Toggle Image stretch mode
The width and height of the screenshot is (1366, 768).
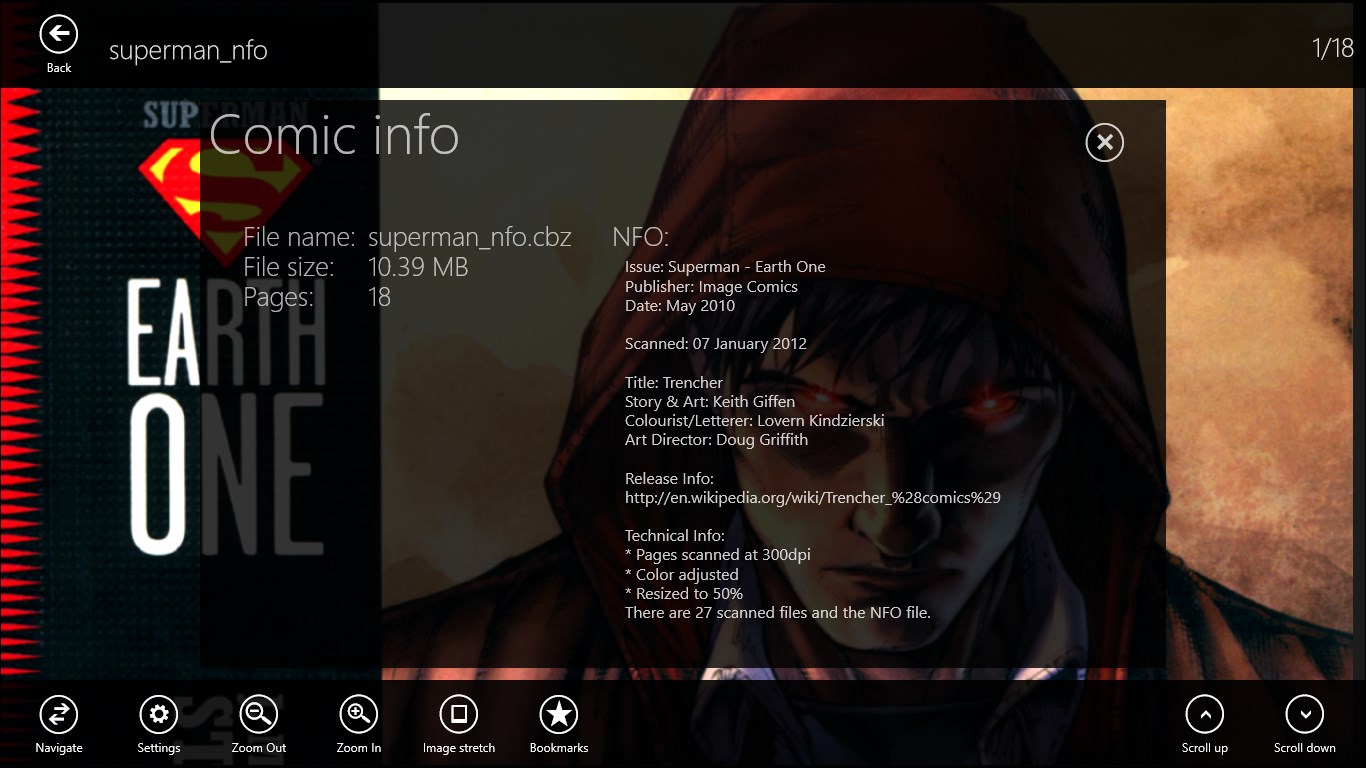(459, 714)
